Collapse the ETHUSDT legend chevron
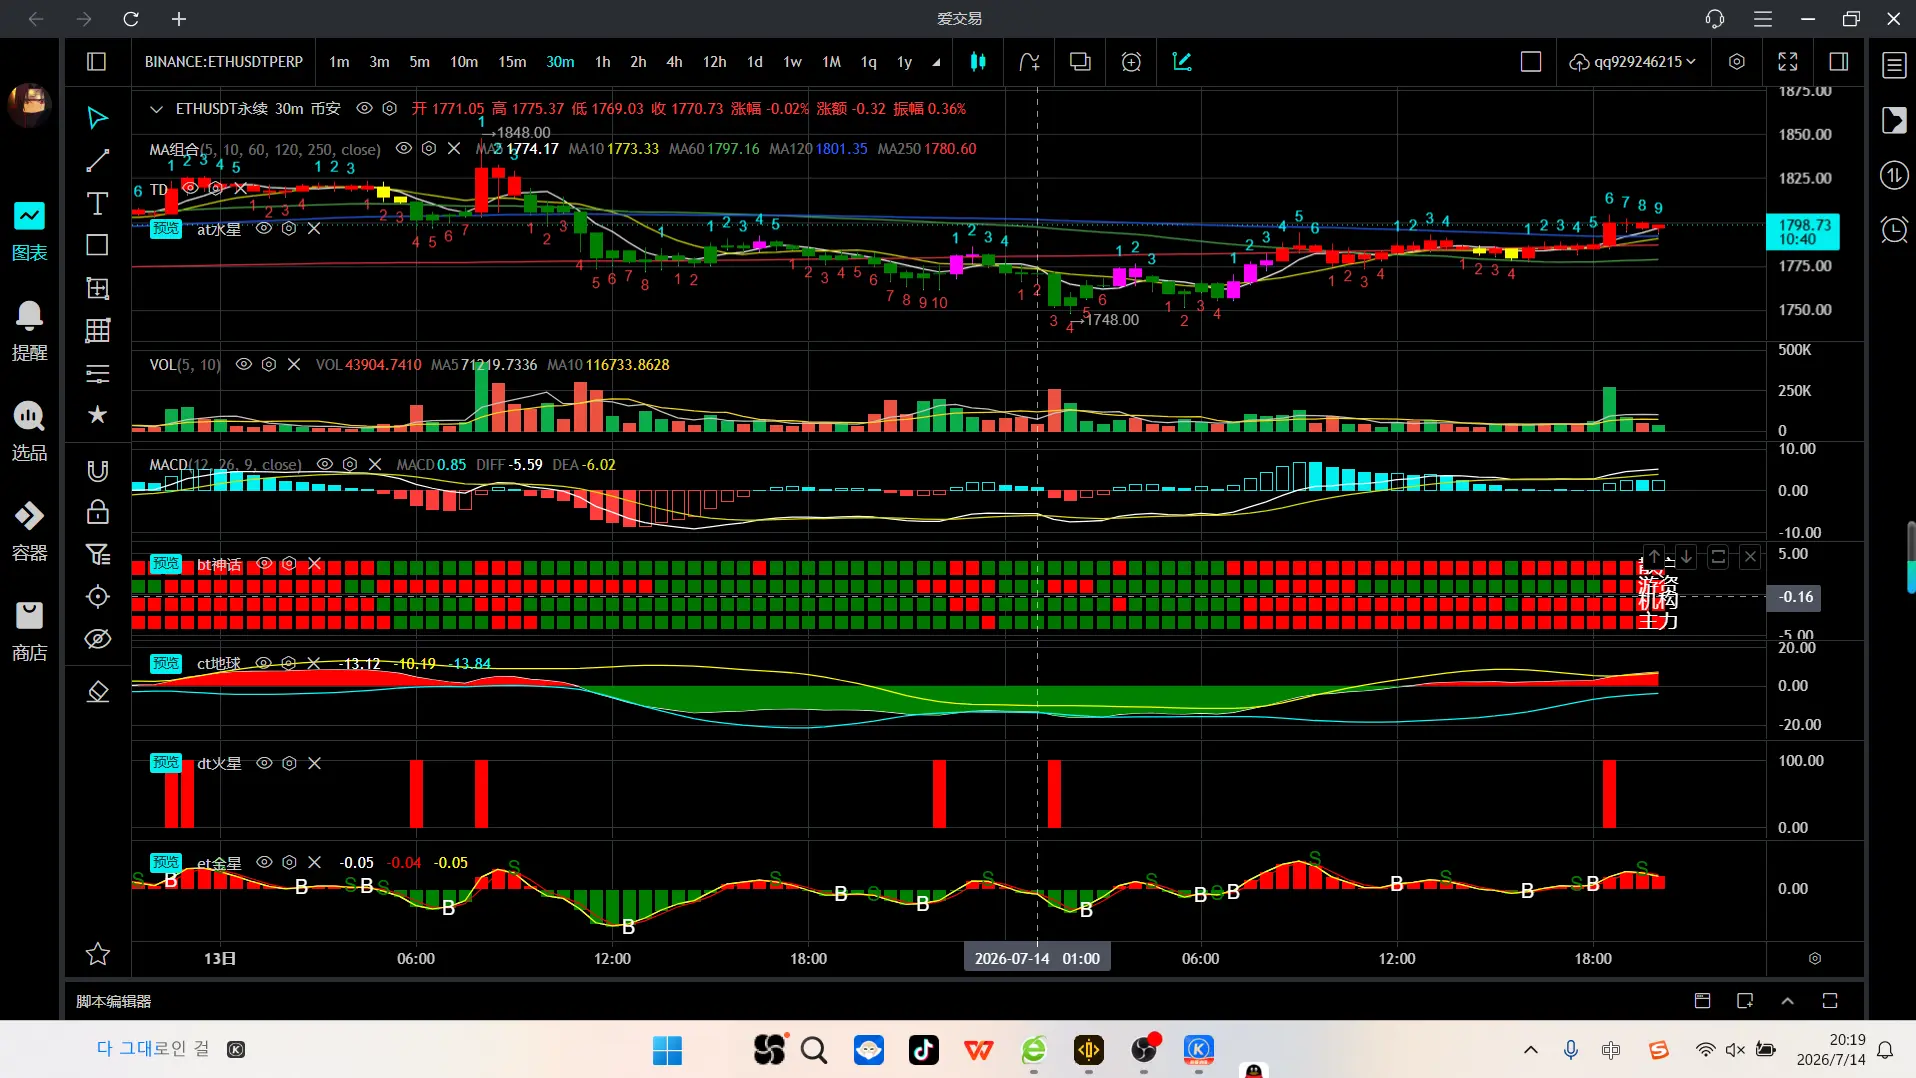The image size is (1916, 1078). (x=156, y=108)
